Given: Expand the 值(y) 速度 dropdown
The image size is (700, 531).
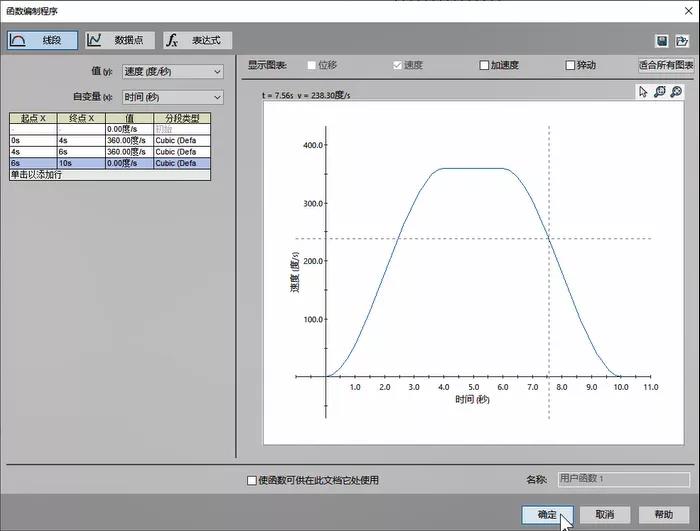Looking at the screenshot, I should tap(172, 71).
